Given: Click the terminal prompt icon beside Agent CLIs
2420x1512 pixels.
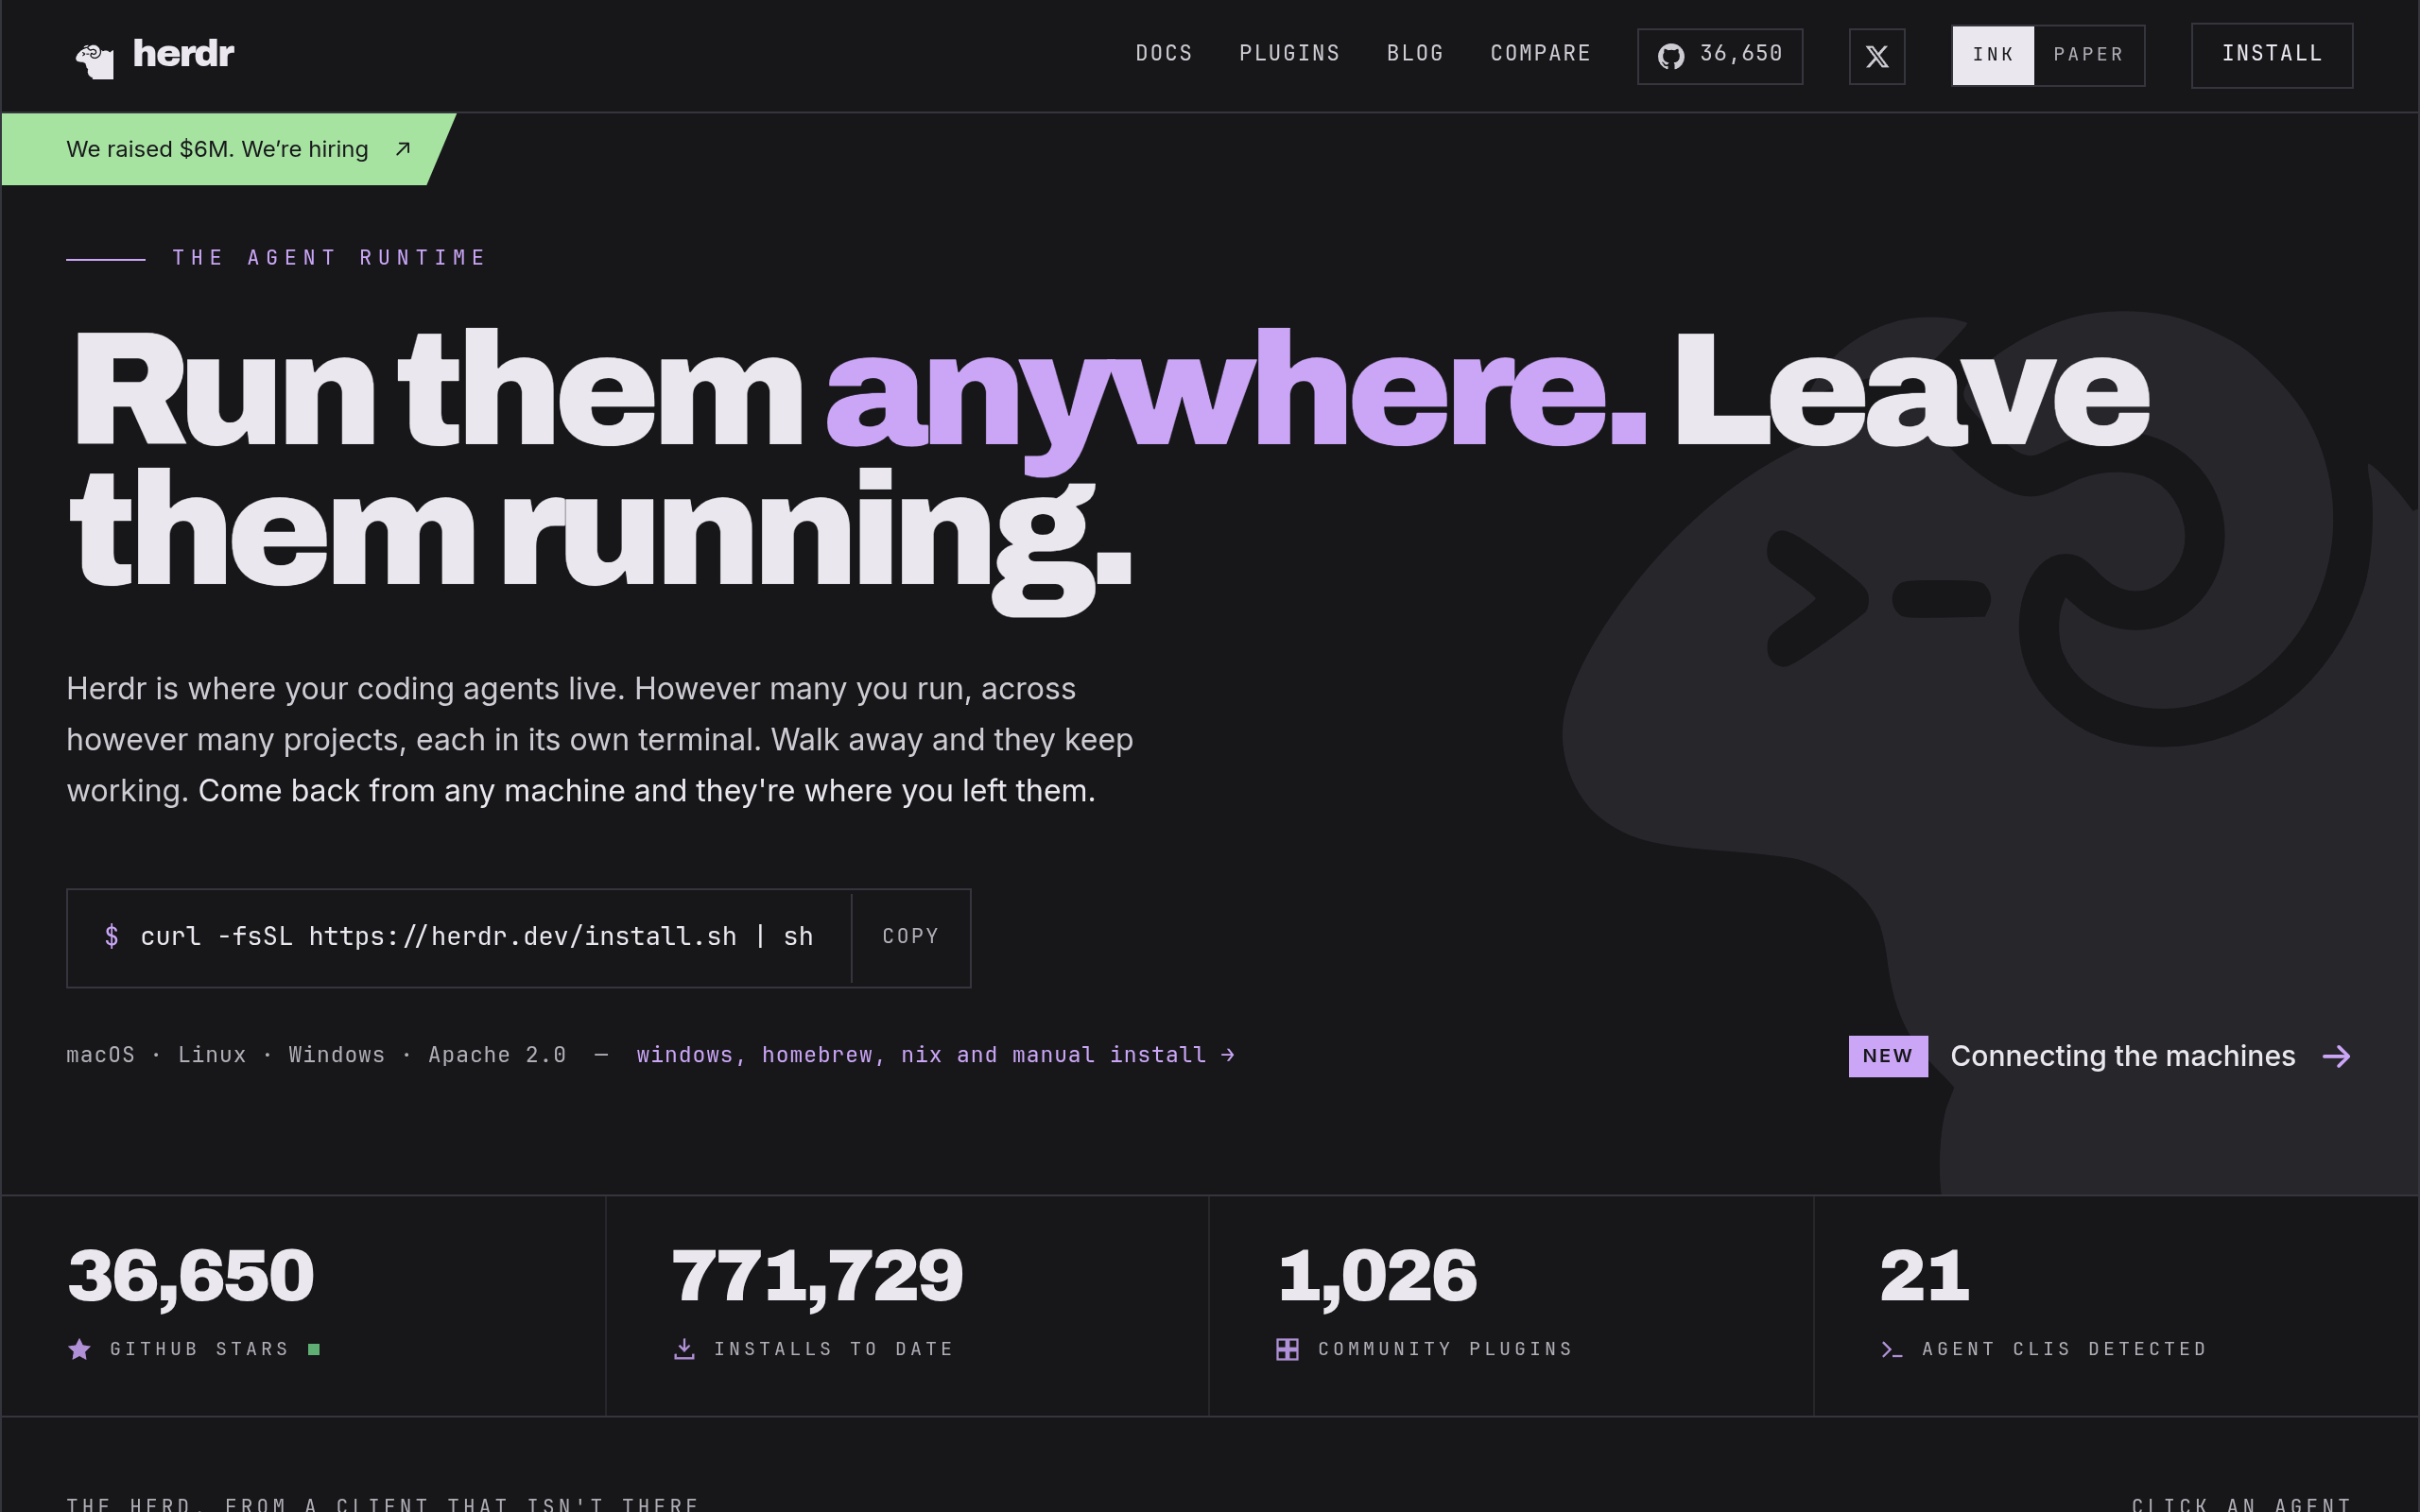Looking at the screenshot, I should [x=1891, y=1350].
